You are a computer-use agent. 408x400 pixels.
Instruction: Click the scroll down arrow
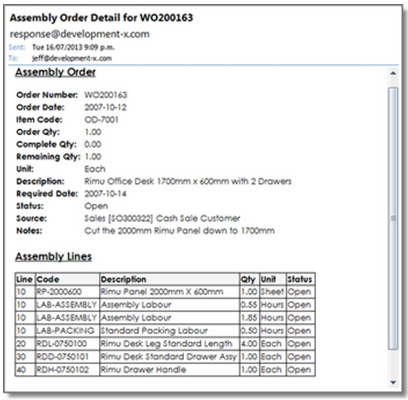(393, 382)
